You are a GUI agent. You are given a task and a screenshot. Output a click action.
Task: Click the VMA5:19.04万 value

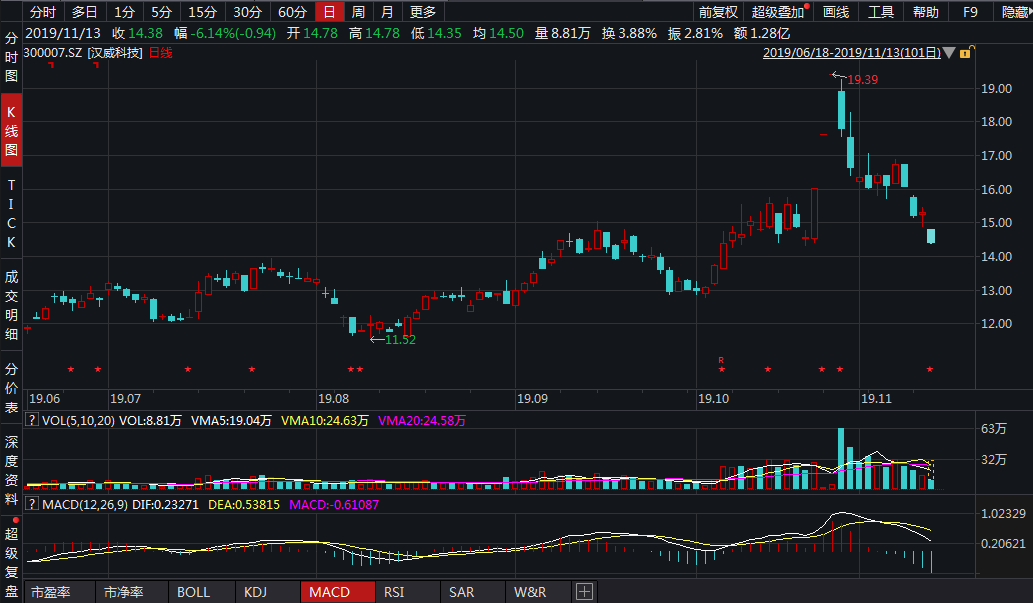click(231, 420)
